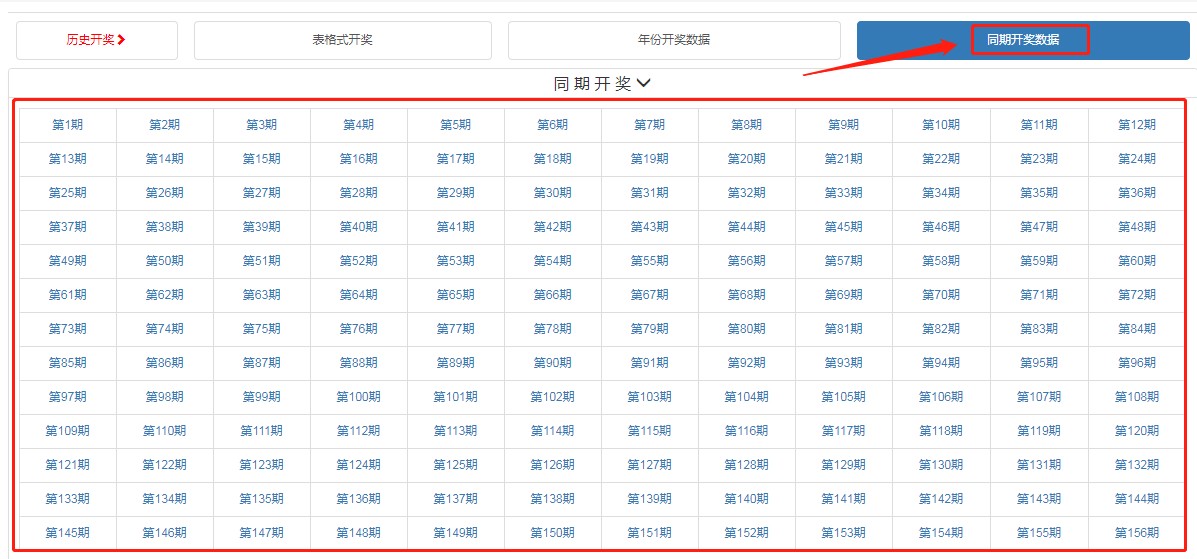Select the 第24期 link
1197x559 pixels.
click(x=1137, y=159)
